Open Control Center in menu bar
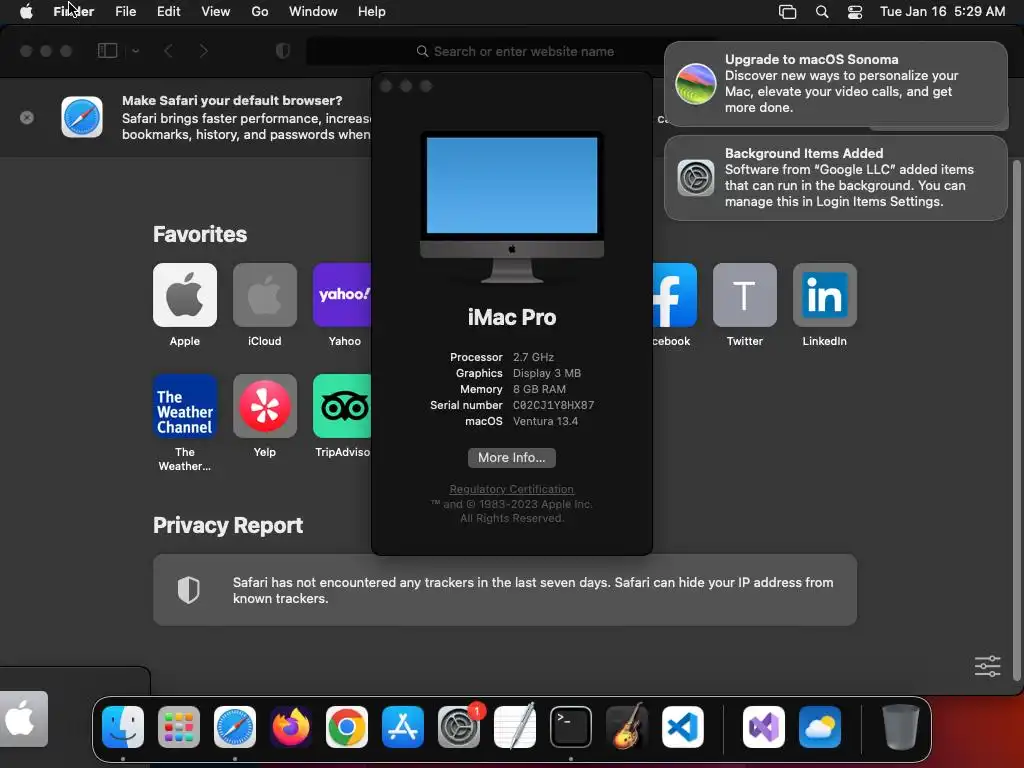 pos(855,12)
